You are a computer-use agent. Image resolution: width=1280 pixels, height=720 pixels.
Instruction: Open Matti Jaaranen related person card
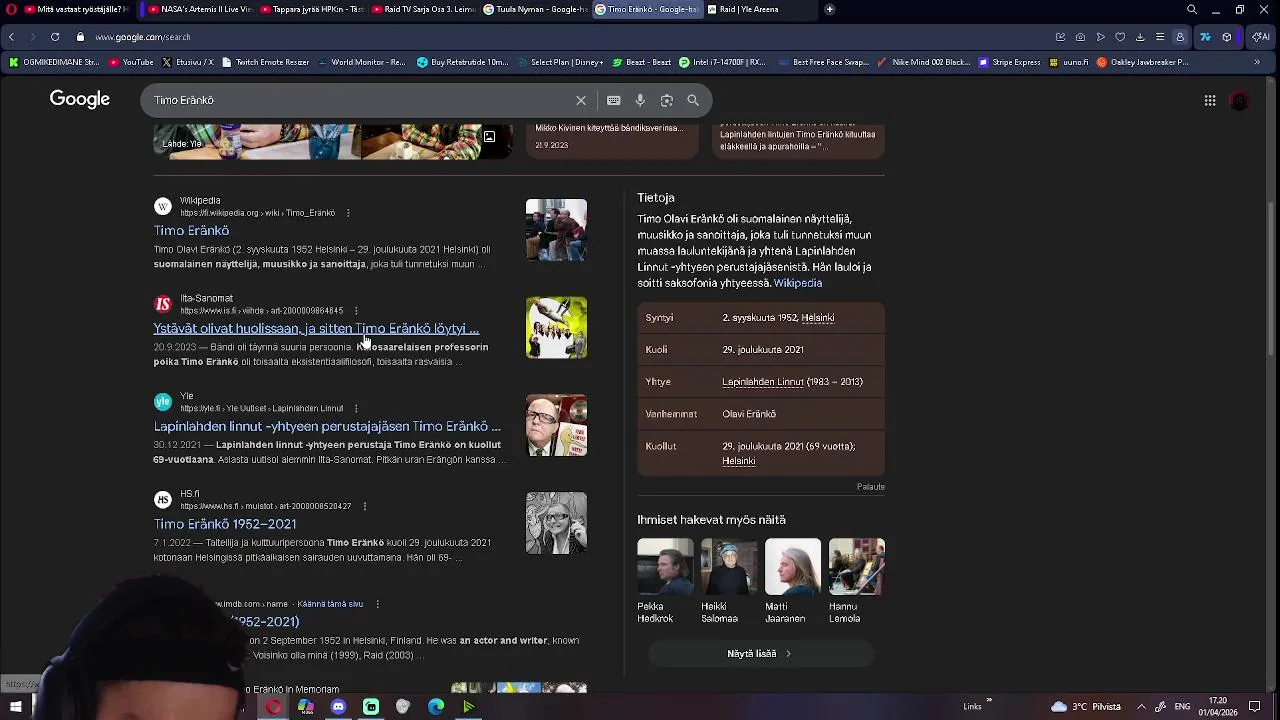pyautogui.click(x=793, y=582)
